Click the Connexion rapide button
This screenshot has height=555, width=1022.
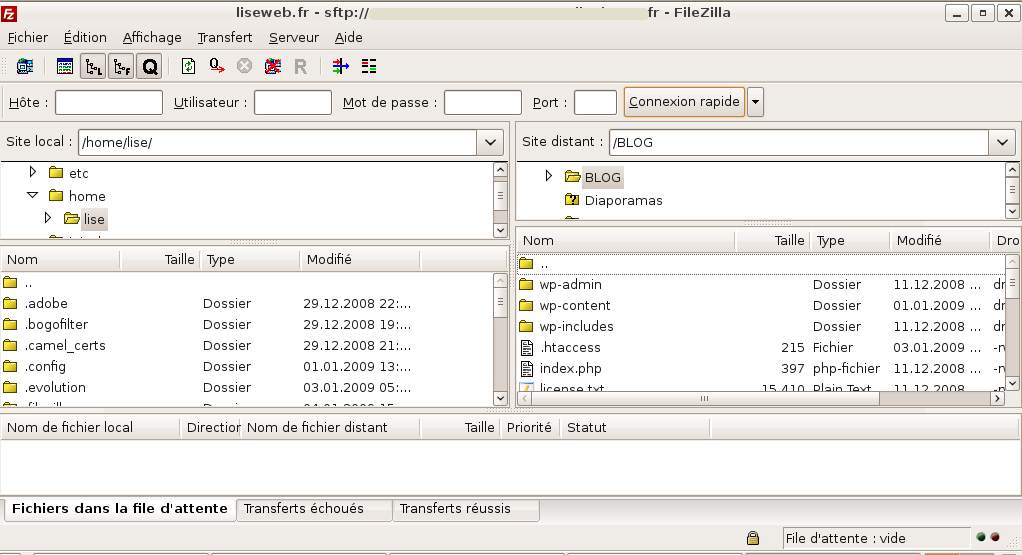[x=684, y=102]
